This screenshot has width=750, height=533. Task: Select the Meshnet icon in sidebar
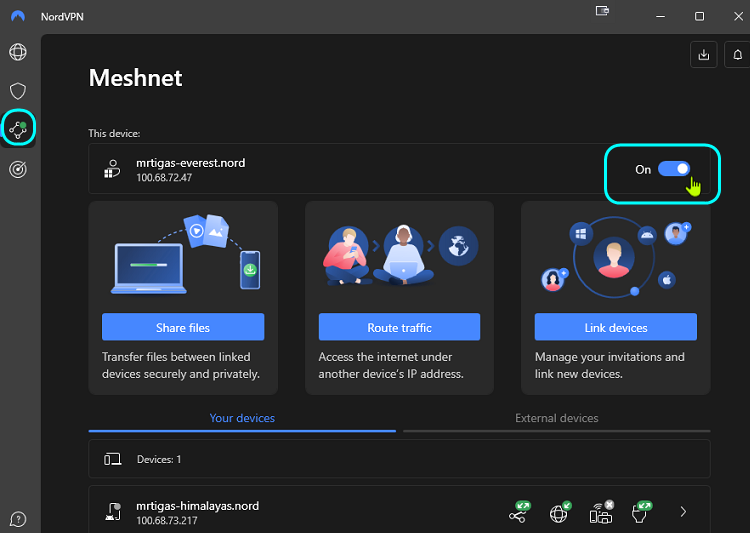[18, 129]
